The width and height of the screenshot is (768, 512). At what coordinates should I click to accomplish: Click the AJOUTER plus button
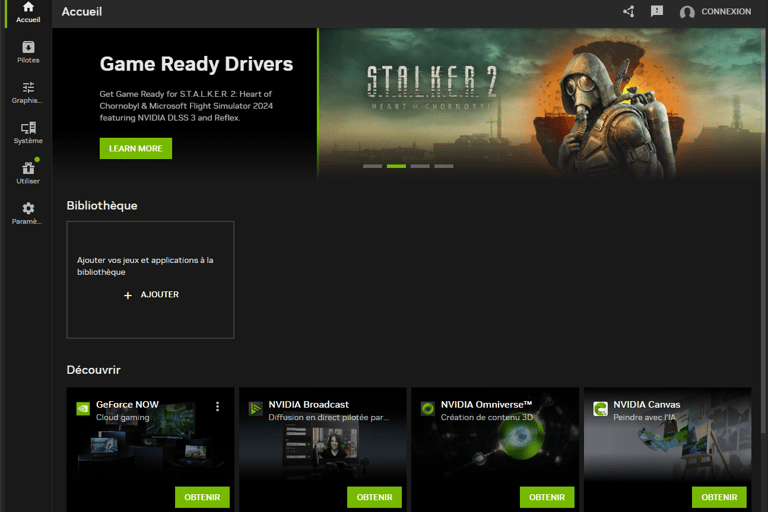coord(151,294)
